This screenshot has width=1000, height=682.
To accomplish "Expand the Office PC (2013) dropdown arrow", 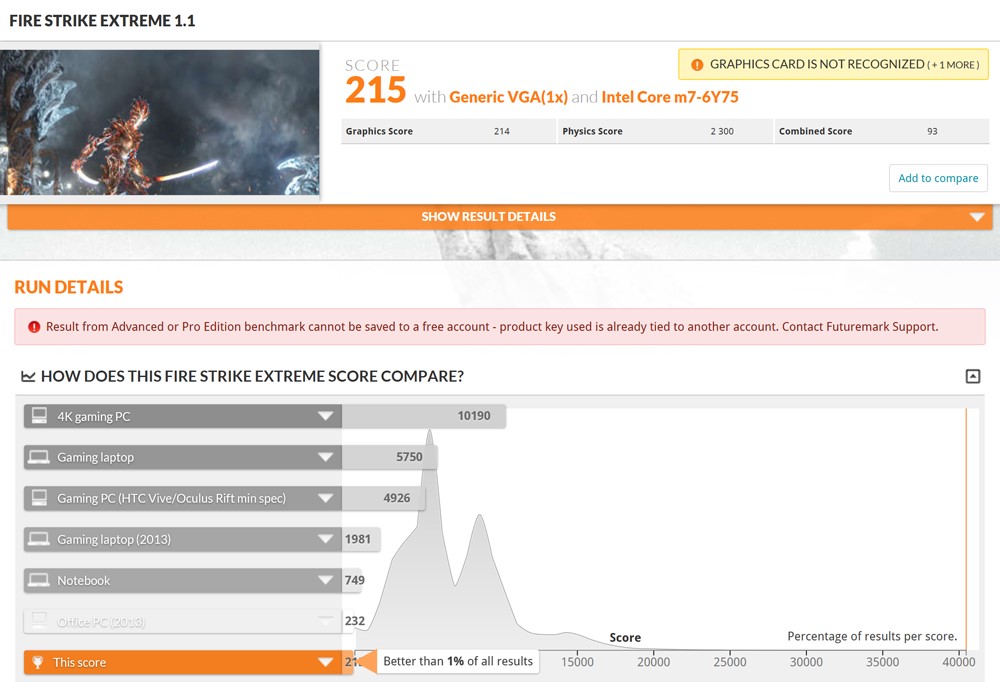I will click(x=325, y=621).
